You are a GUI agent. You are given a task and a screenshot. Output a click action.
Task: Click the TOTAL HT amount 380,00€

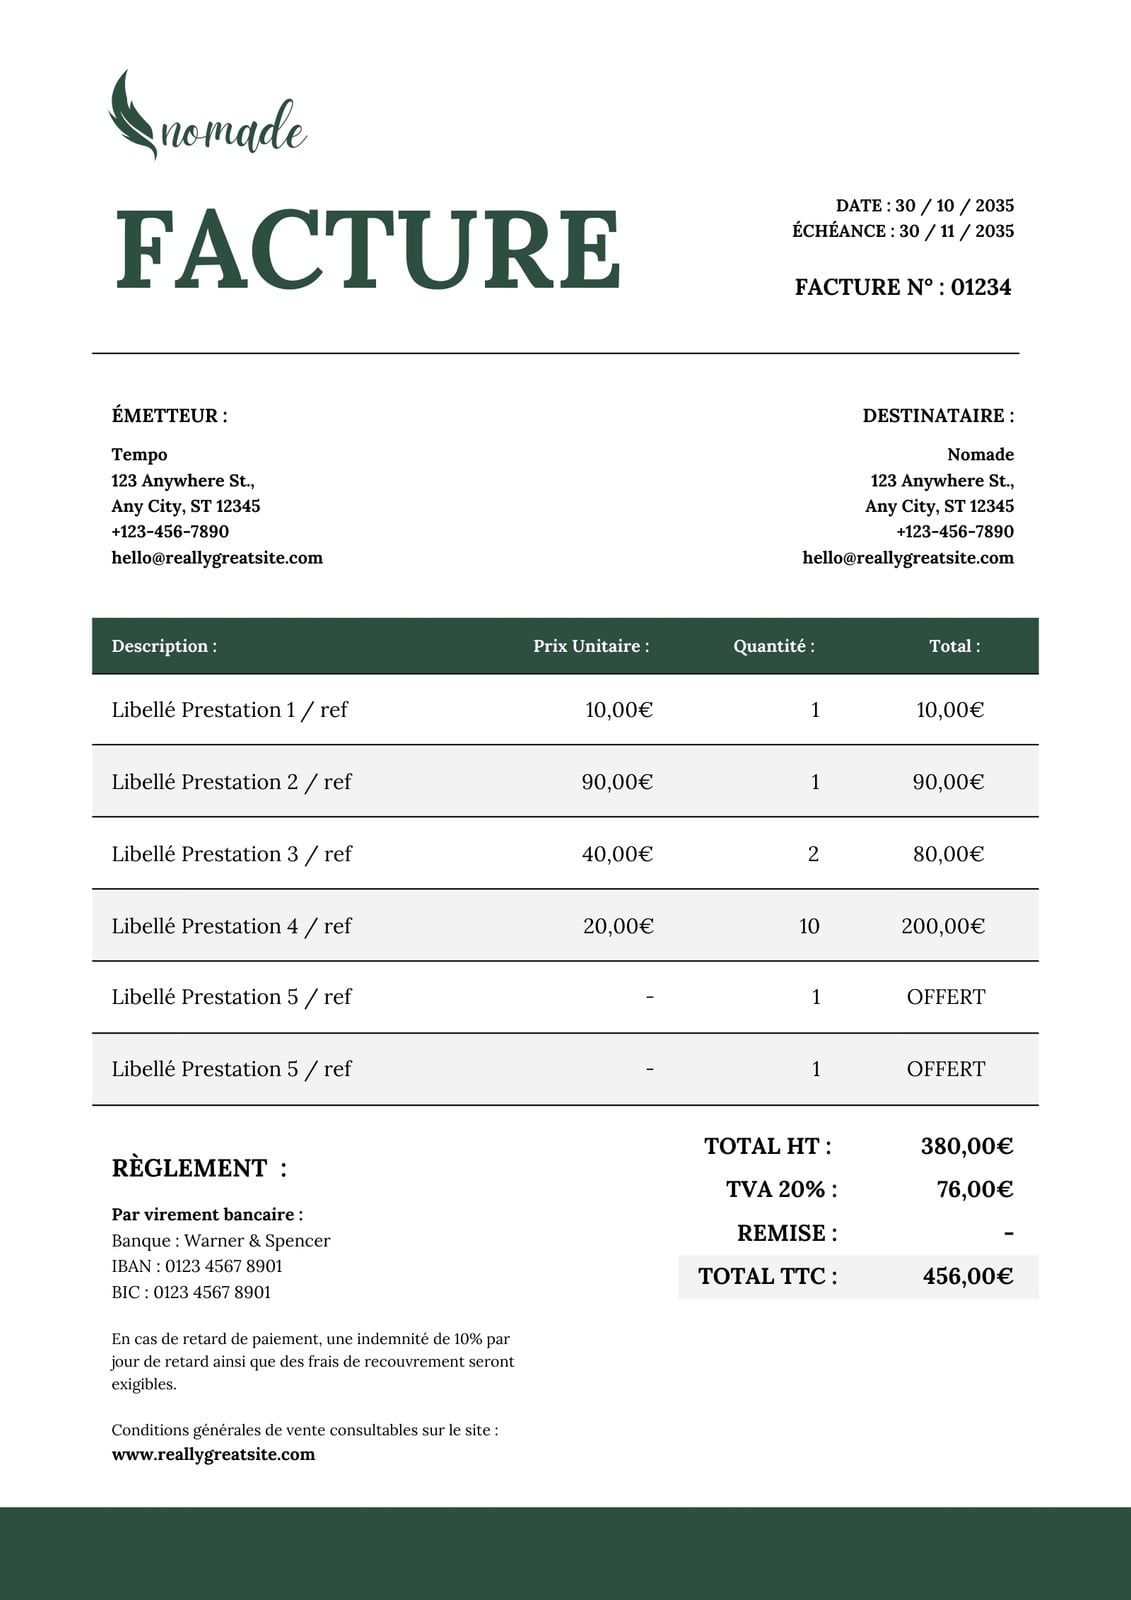[x=967, y=1146]
